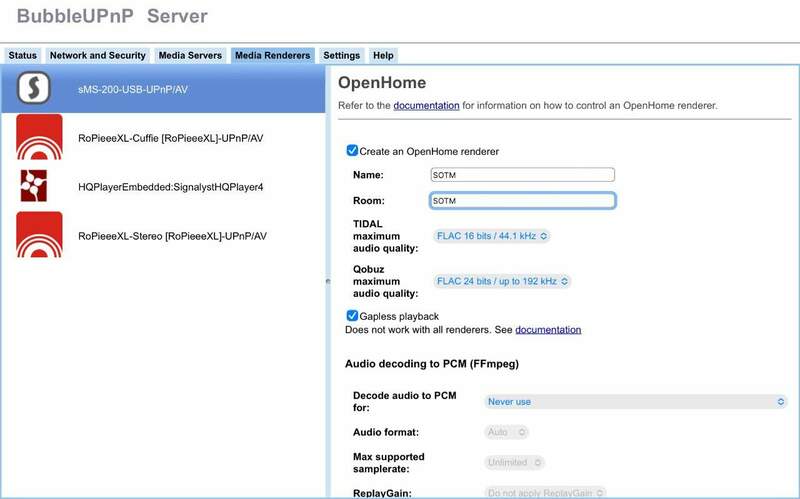The width and height of the screenshot is (800, 499).
Task: Click the RoPieeeXL-Stereo renderer icon
Action: 39,235
